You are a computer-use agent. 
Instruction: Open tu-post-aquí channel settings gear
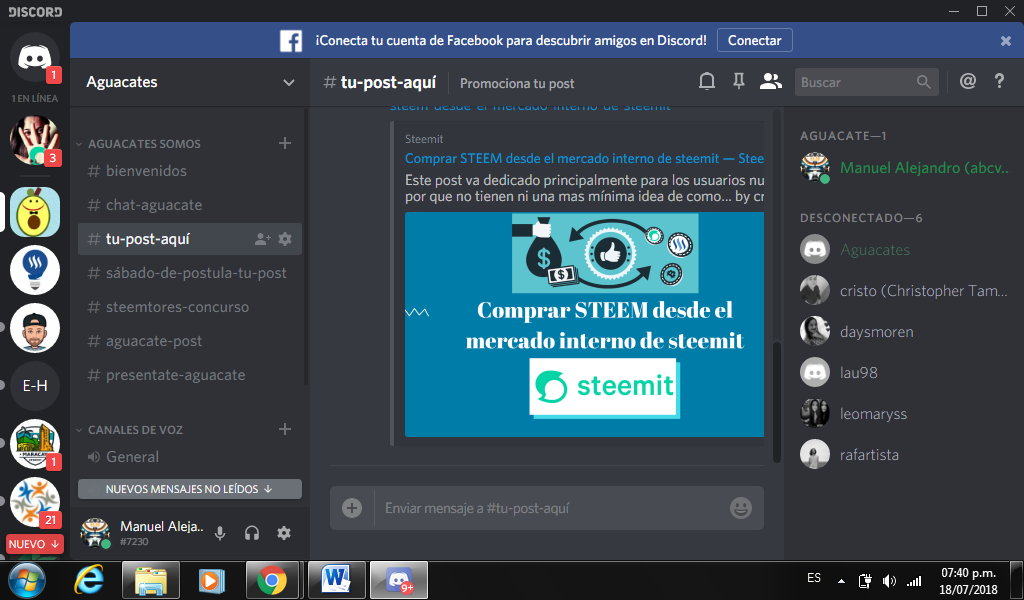coord(285,239)
